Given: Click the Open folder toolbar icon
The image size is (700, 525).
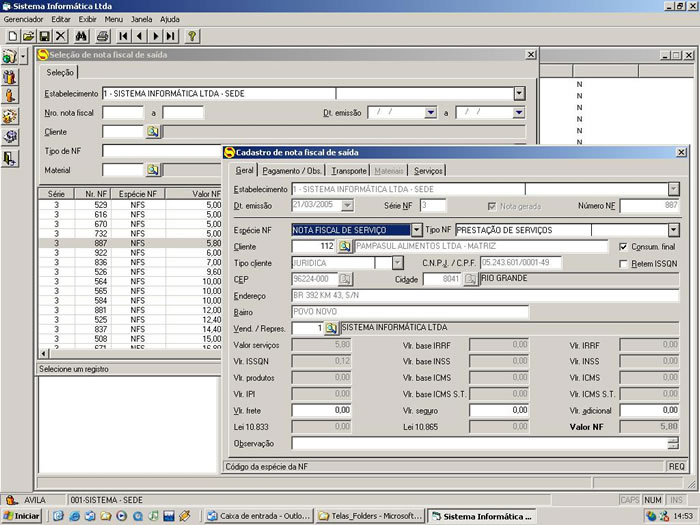Looking at the screenshot, I should 29,36.
